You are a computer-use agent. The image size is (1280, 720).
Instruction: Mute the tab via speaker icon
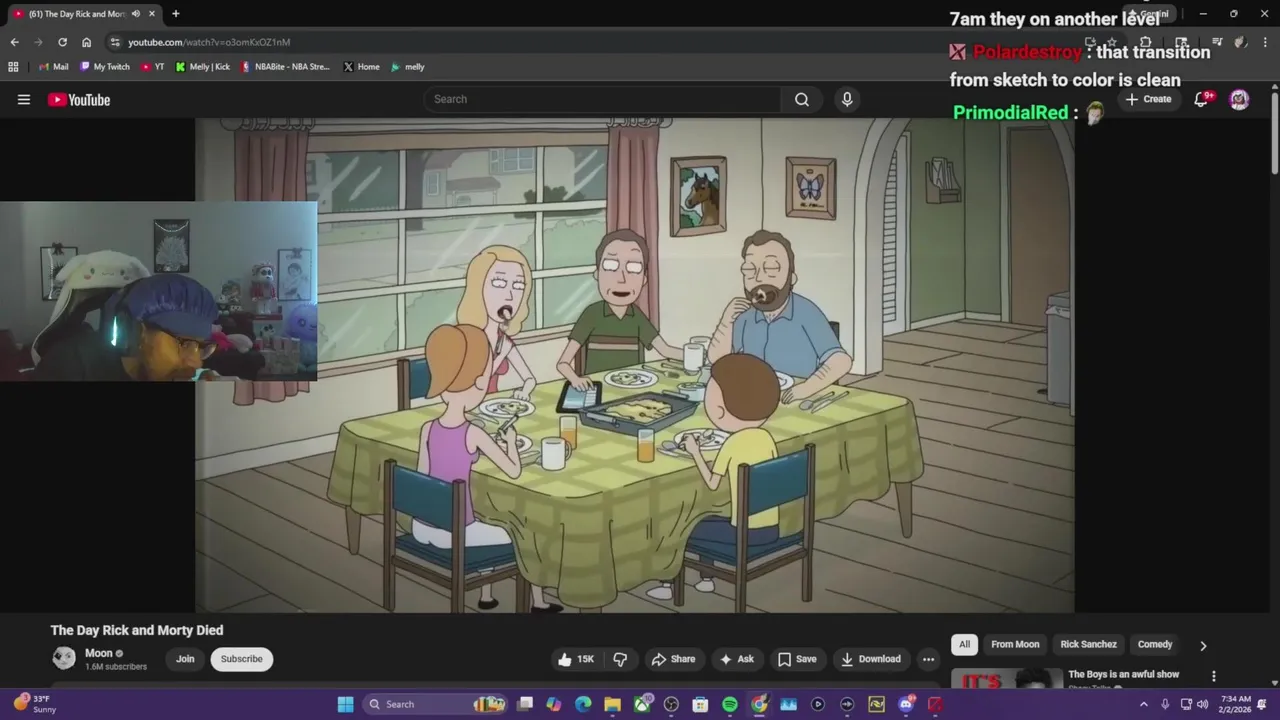click(136, 14)
